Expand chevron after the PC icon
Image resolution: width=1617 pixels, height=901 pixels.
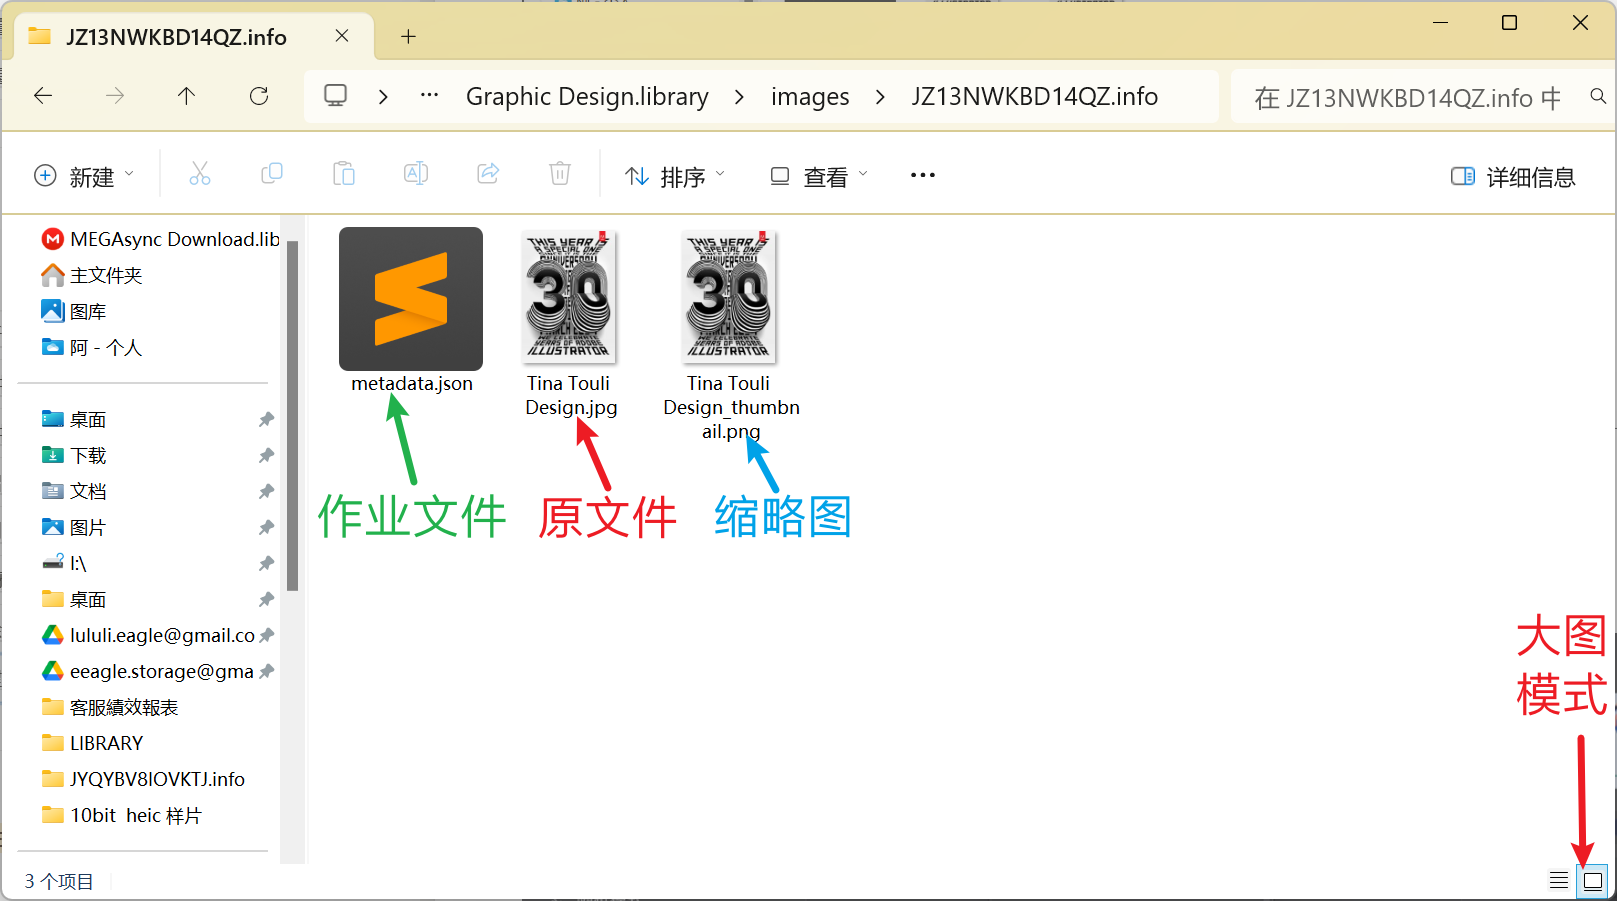coord(383,97)
